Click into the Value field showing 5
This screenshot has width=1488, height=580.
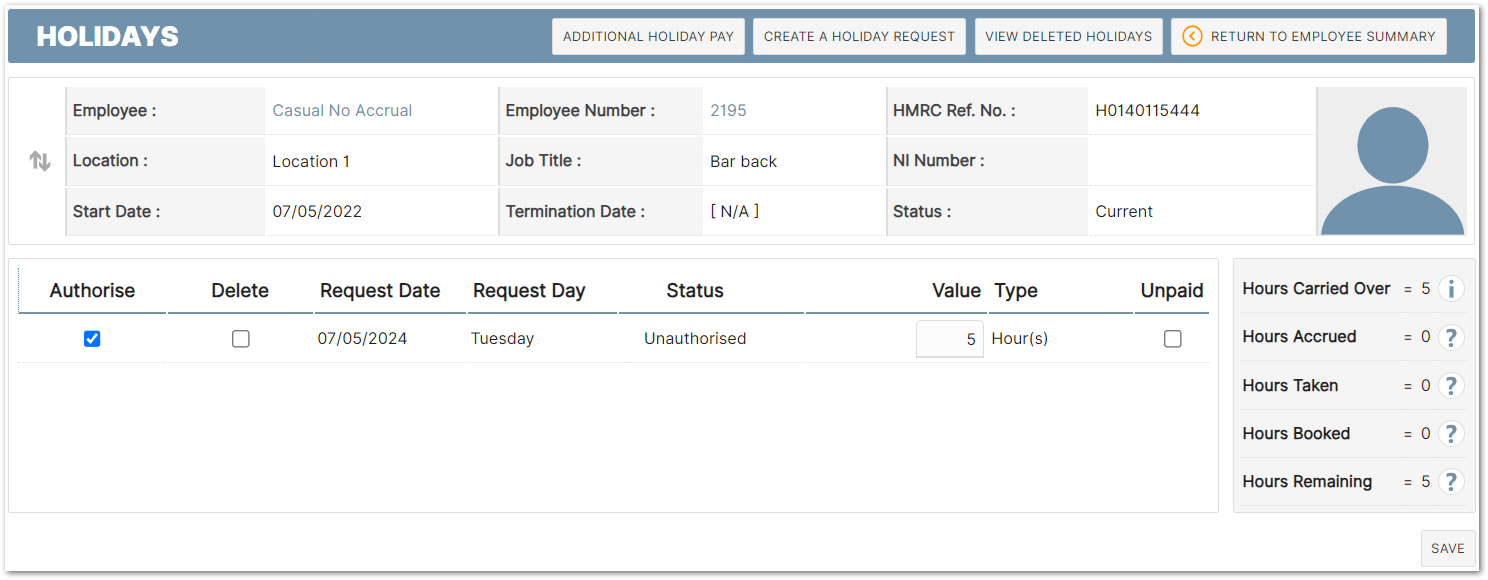tap(949, 339)
